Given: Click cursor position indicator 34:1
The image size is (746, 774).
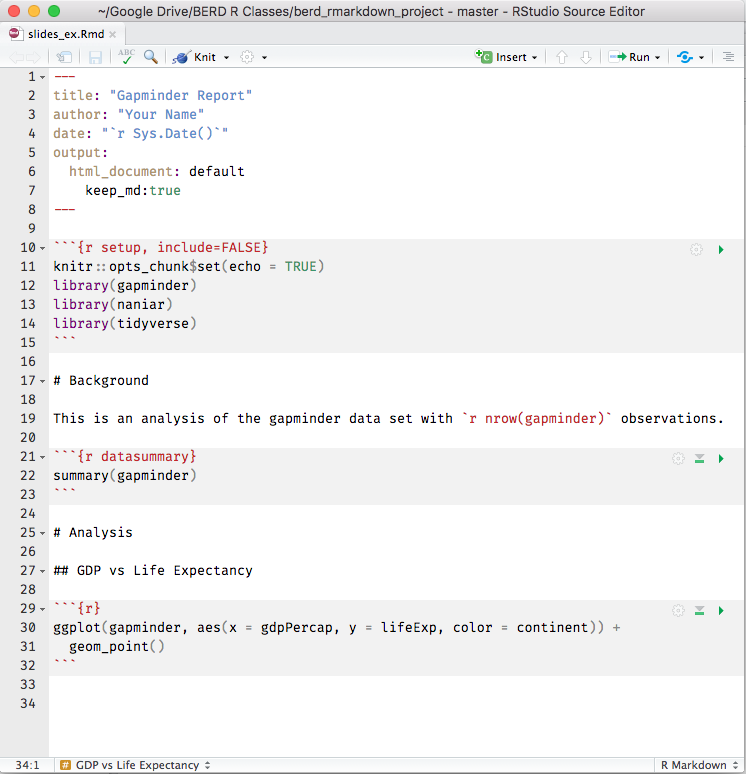Looking at the screenshot, I should (x=27, y=765).
